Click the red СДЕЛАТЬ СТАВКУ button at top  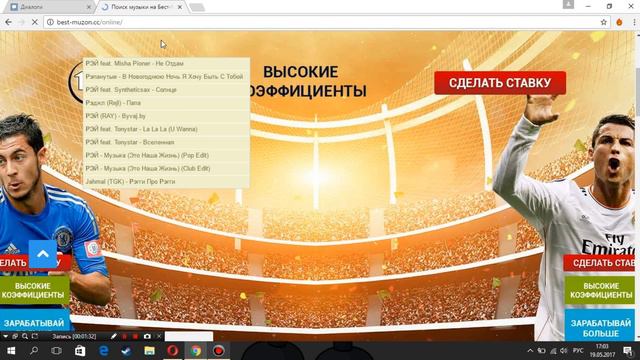coord(500,83)
